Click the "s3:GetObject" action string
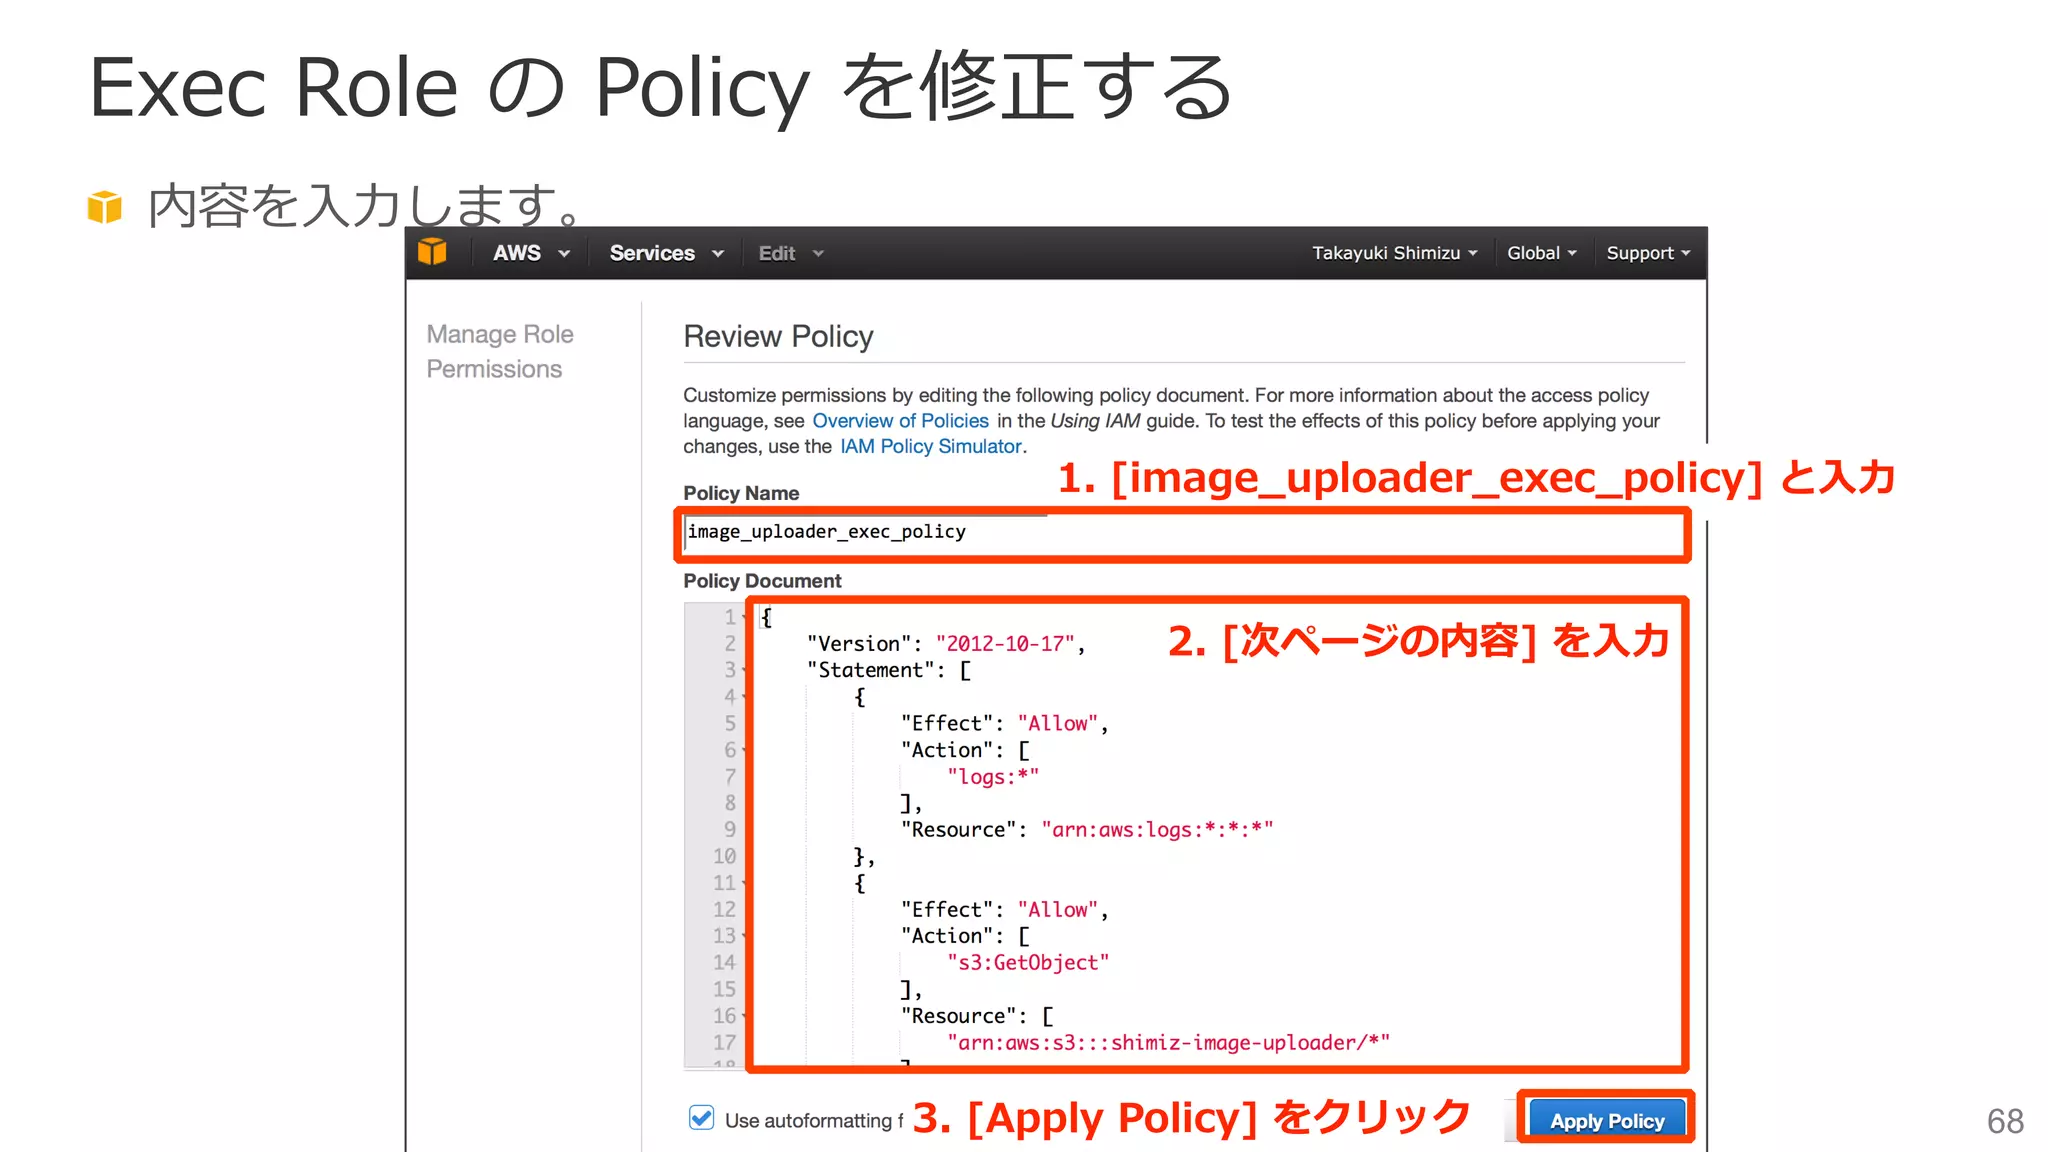 tap(1027, 963)
